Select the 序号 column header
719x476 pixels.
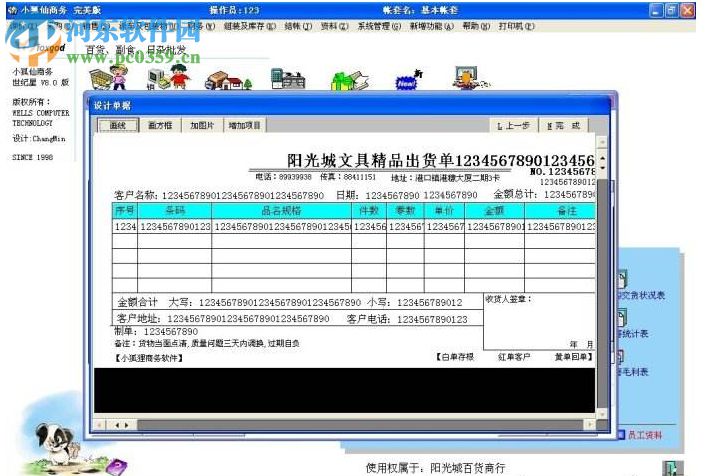coord(124,210)
